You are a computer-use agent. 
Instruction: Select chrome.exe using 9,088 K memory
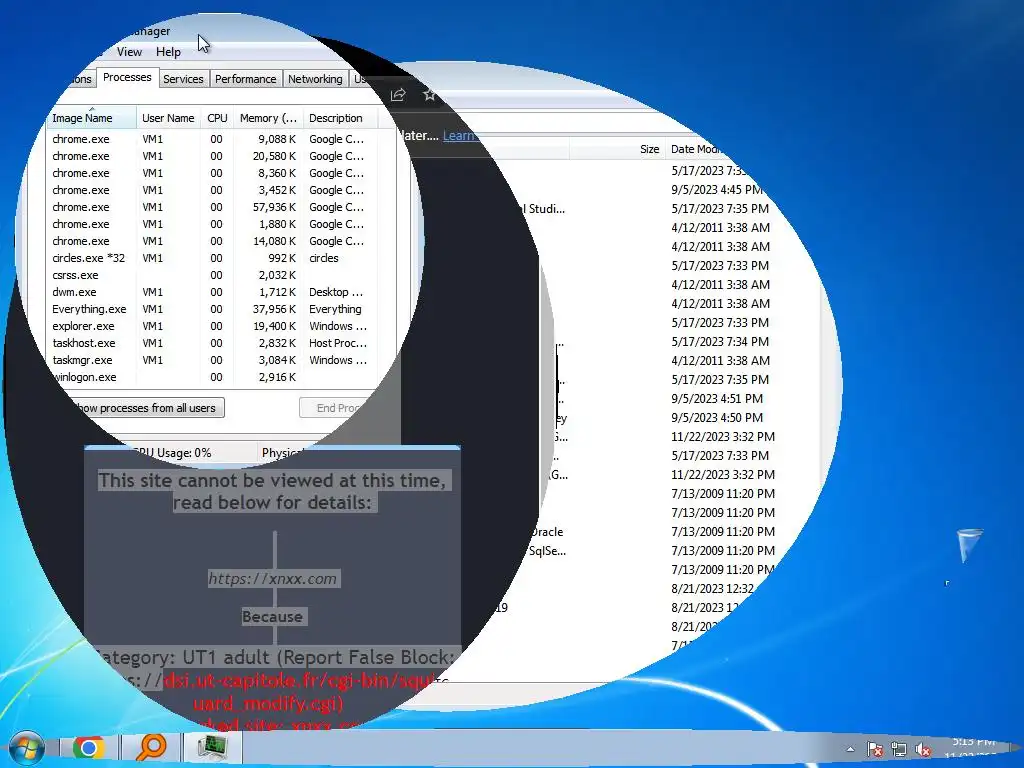pos(210,139)
